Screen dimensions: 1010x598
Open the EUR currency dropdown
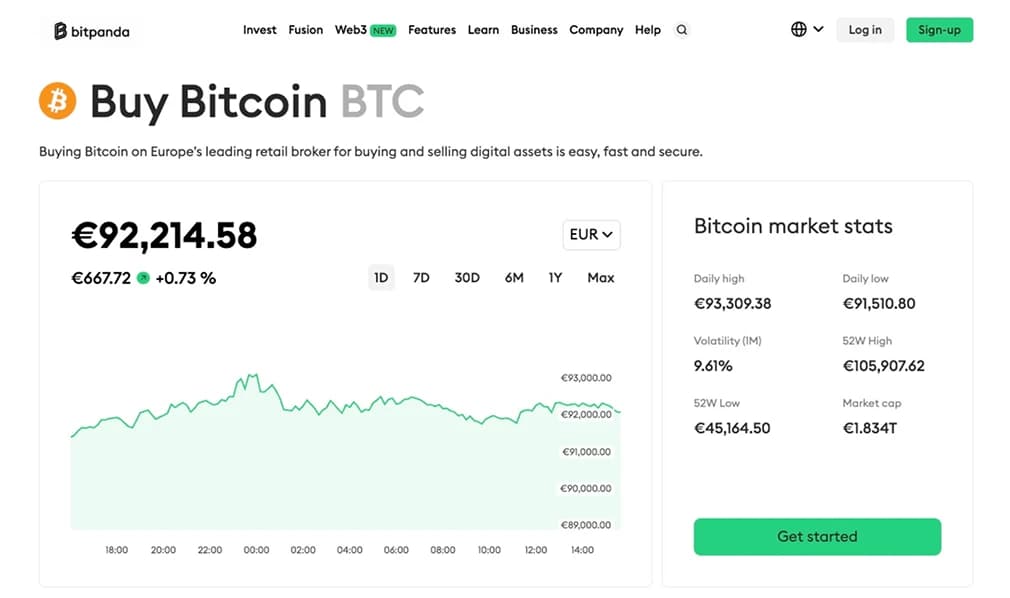[590, 234]
